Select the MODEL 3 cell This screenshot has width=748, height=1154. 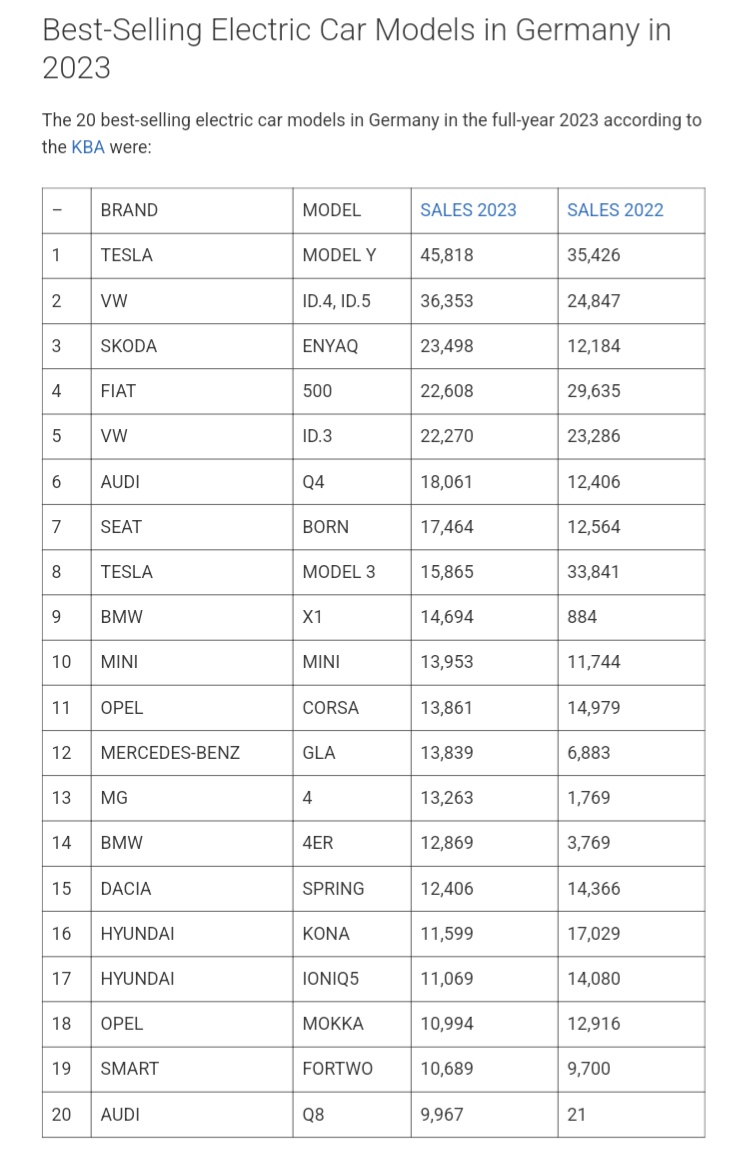click(x=339, y=572)
